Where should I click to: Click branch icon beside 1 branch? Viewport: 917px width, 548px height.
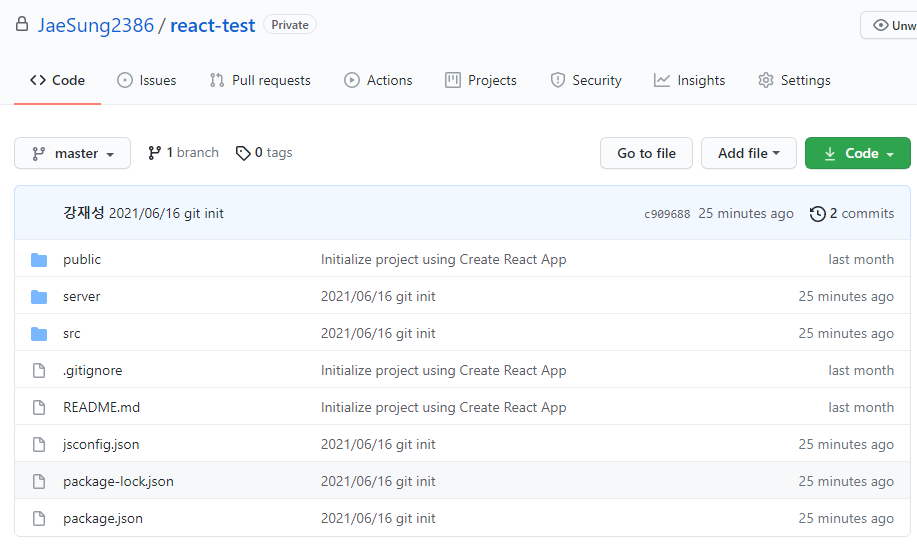click(x=154, y=153)
